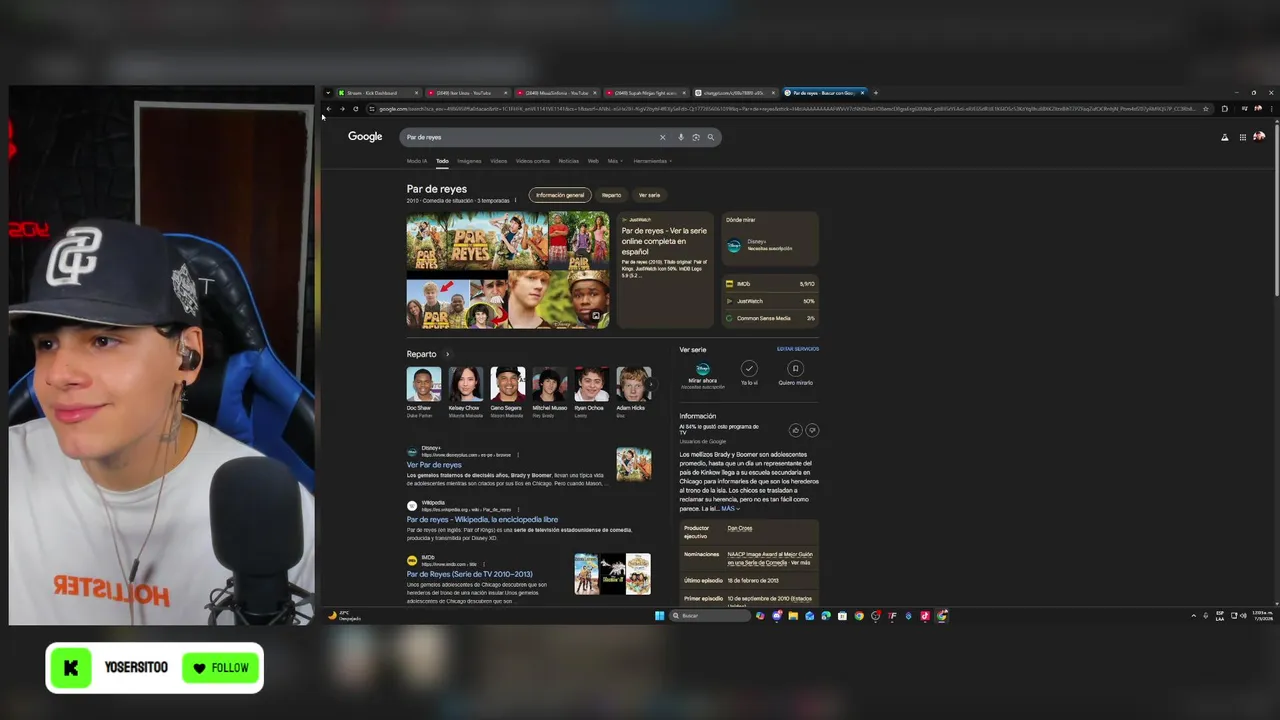Bookmark this page with star icon
This screenshot has height=720, width=1280.
1206,109
